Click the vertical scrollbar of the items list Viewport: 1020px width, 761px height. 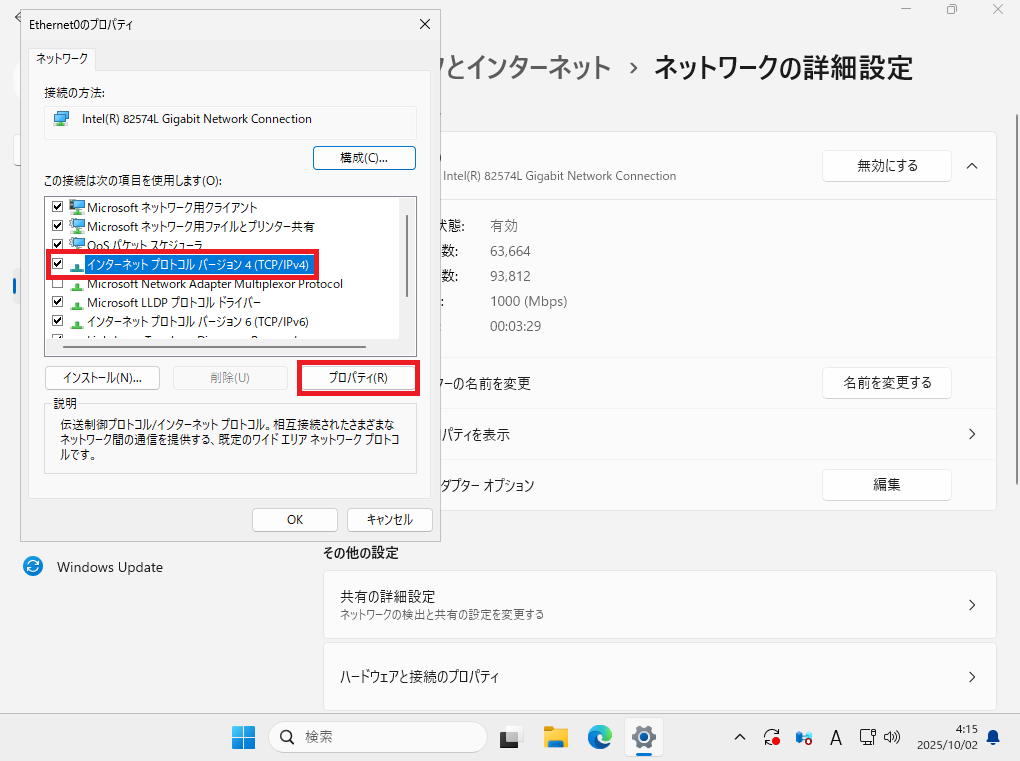coord(406,255)
